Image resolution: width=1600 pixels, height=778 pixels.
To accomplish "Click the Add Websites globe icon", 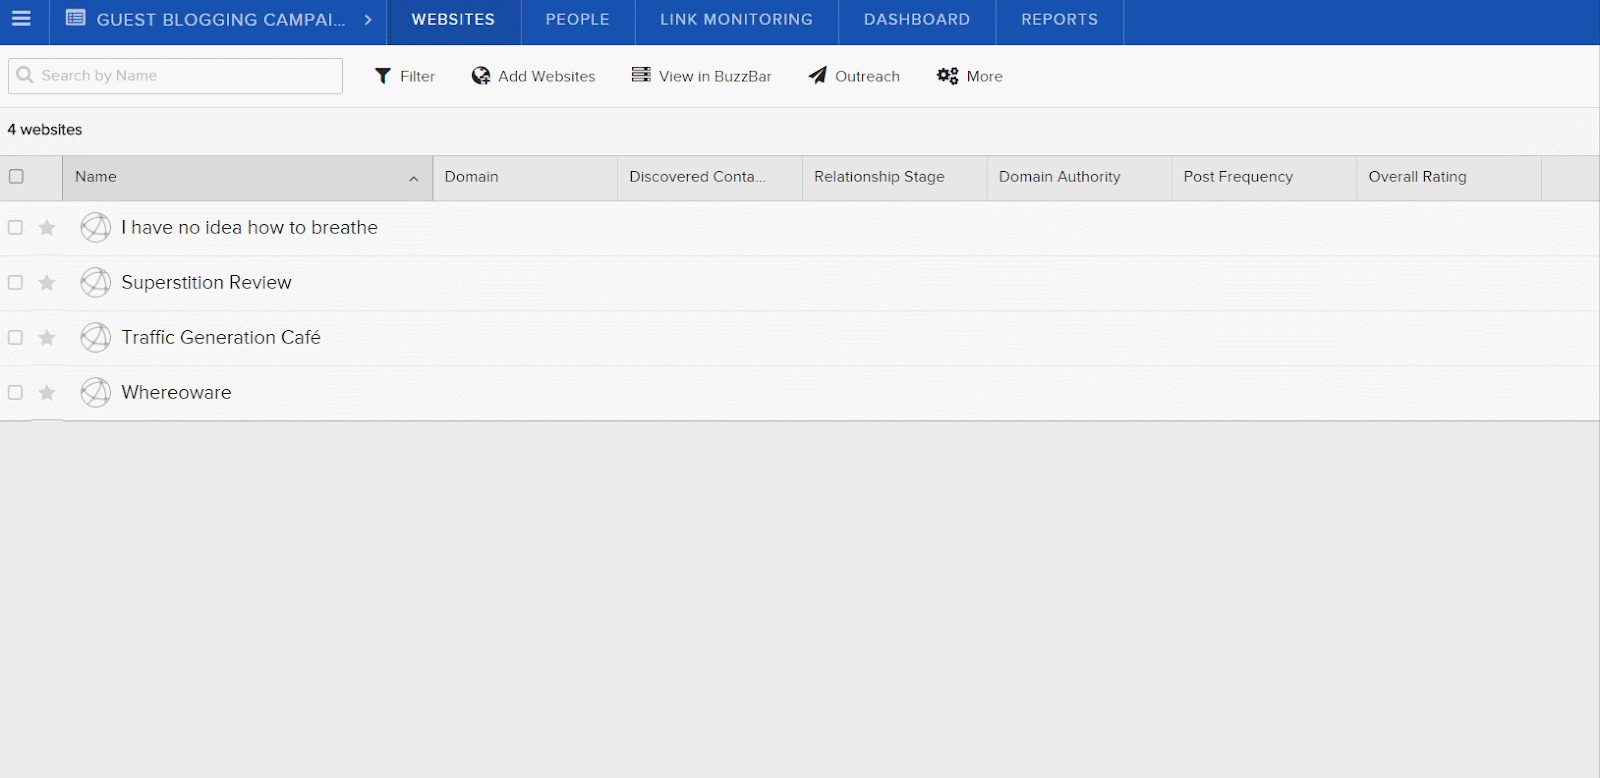I will pos(481,76).
